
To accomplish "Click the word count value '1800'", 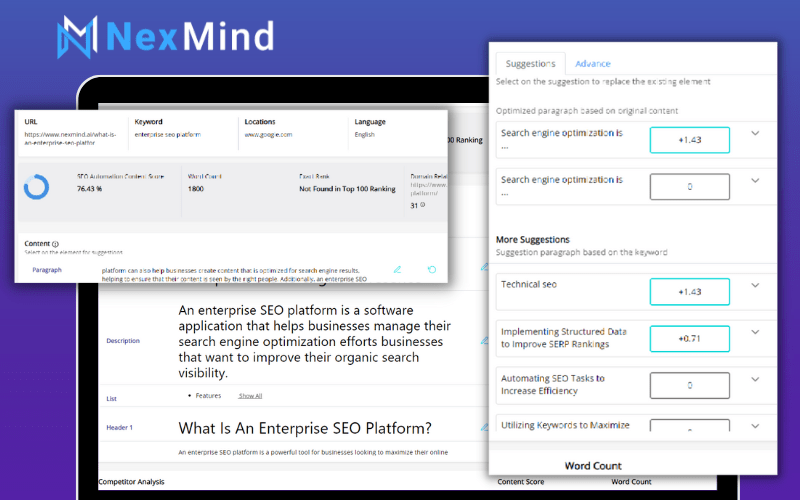I will pyautogui.click(x=195, y=189).
